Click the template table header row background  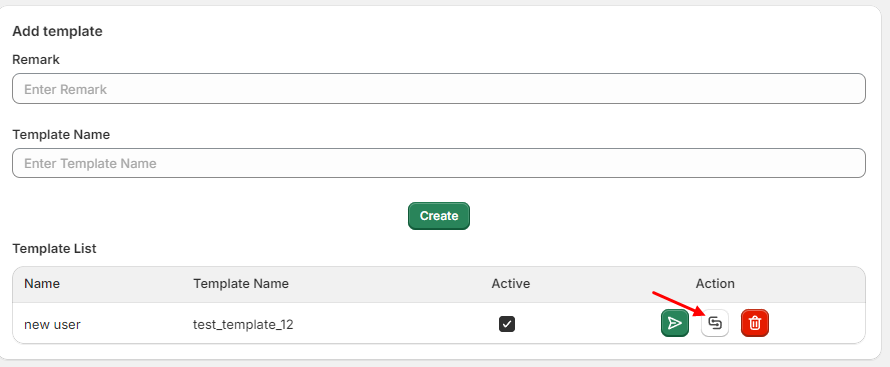[x=439, y=284]
